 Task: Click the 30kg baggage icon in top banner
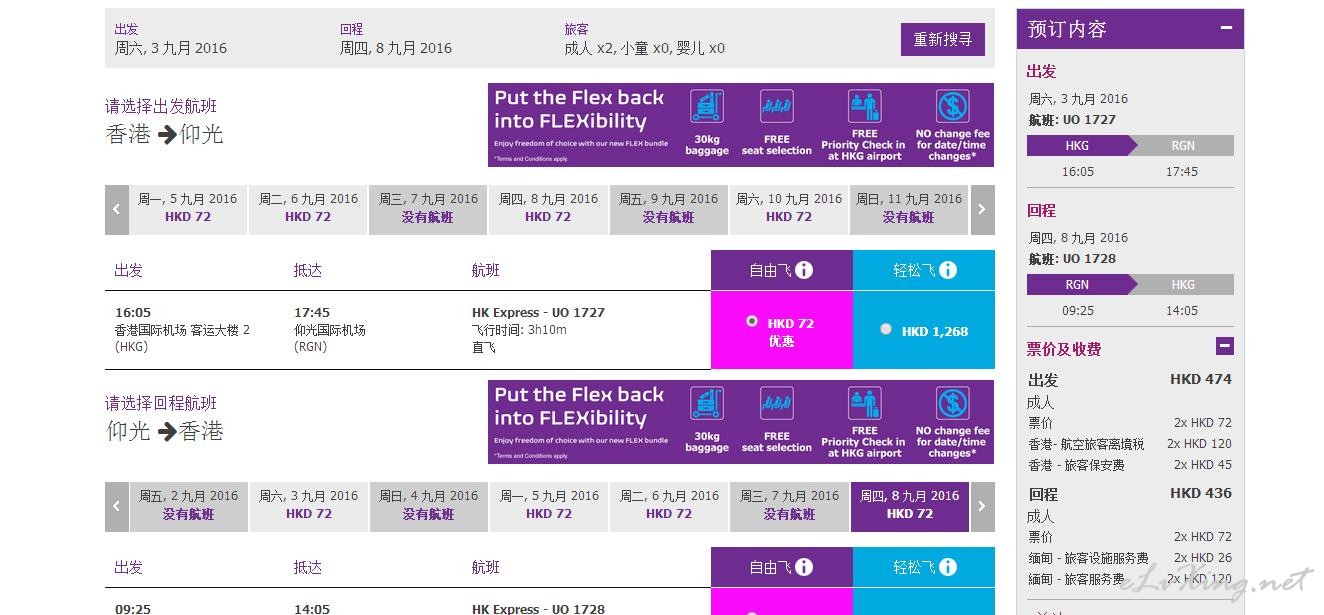point(707,106)
